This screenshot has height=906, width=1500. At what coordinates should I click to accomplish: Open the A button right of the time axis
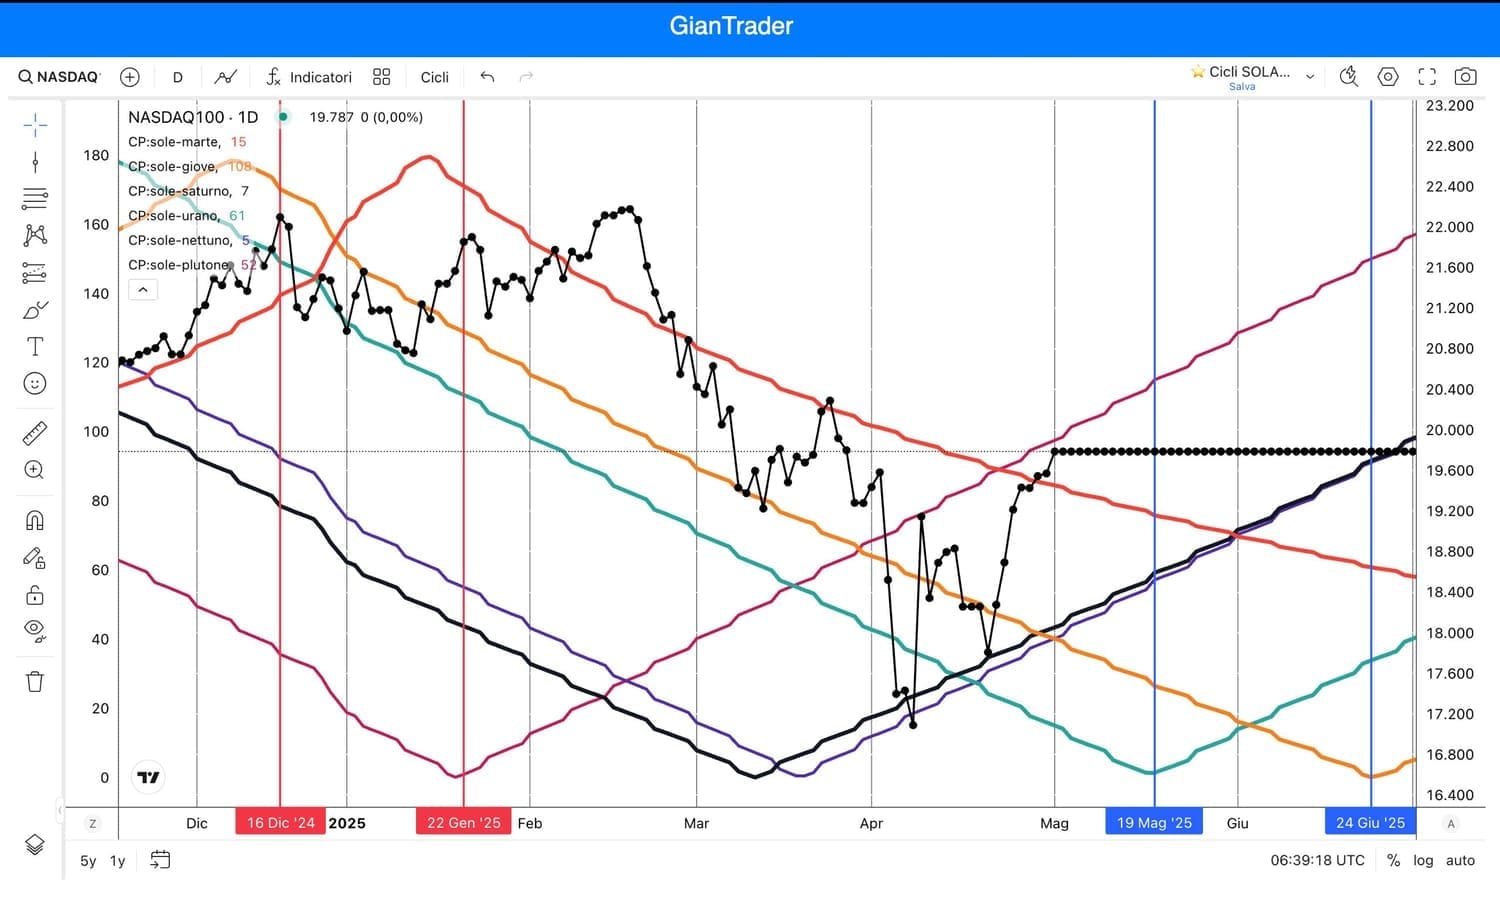[x=1451, y=824]
